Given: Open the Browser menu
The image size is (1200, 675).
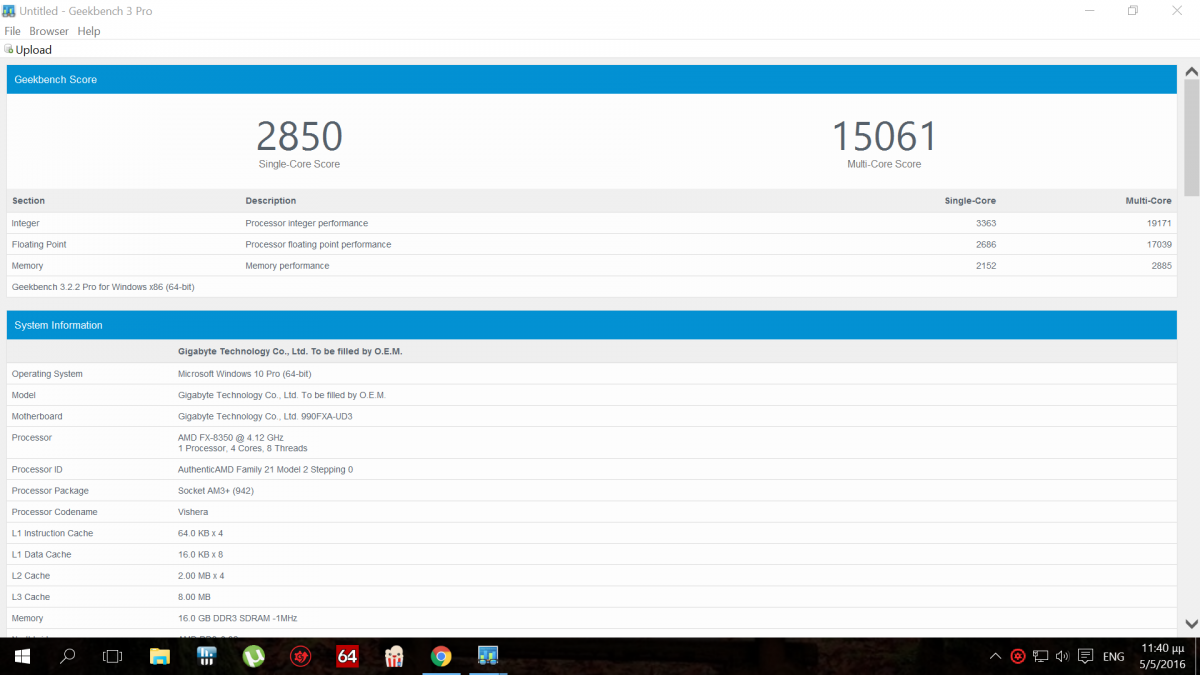Looking at the screenshot, I should 49,31.
